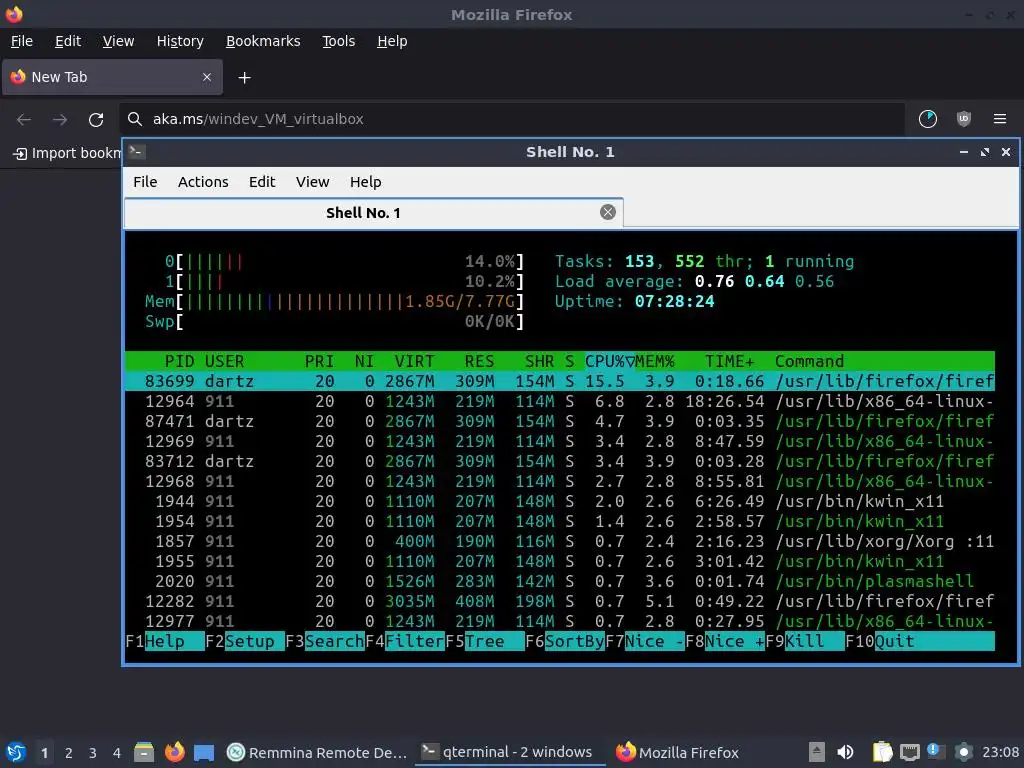Viewport: 1024px width, 768px height.
Task: Close the Shell No. 1 terminal tab
Action: pos(607,212)
